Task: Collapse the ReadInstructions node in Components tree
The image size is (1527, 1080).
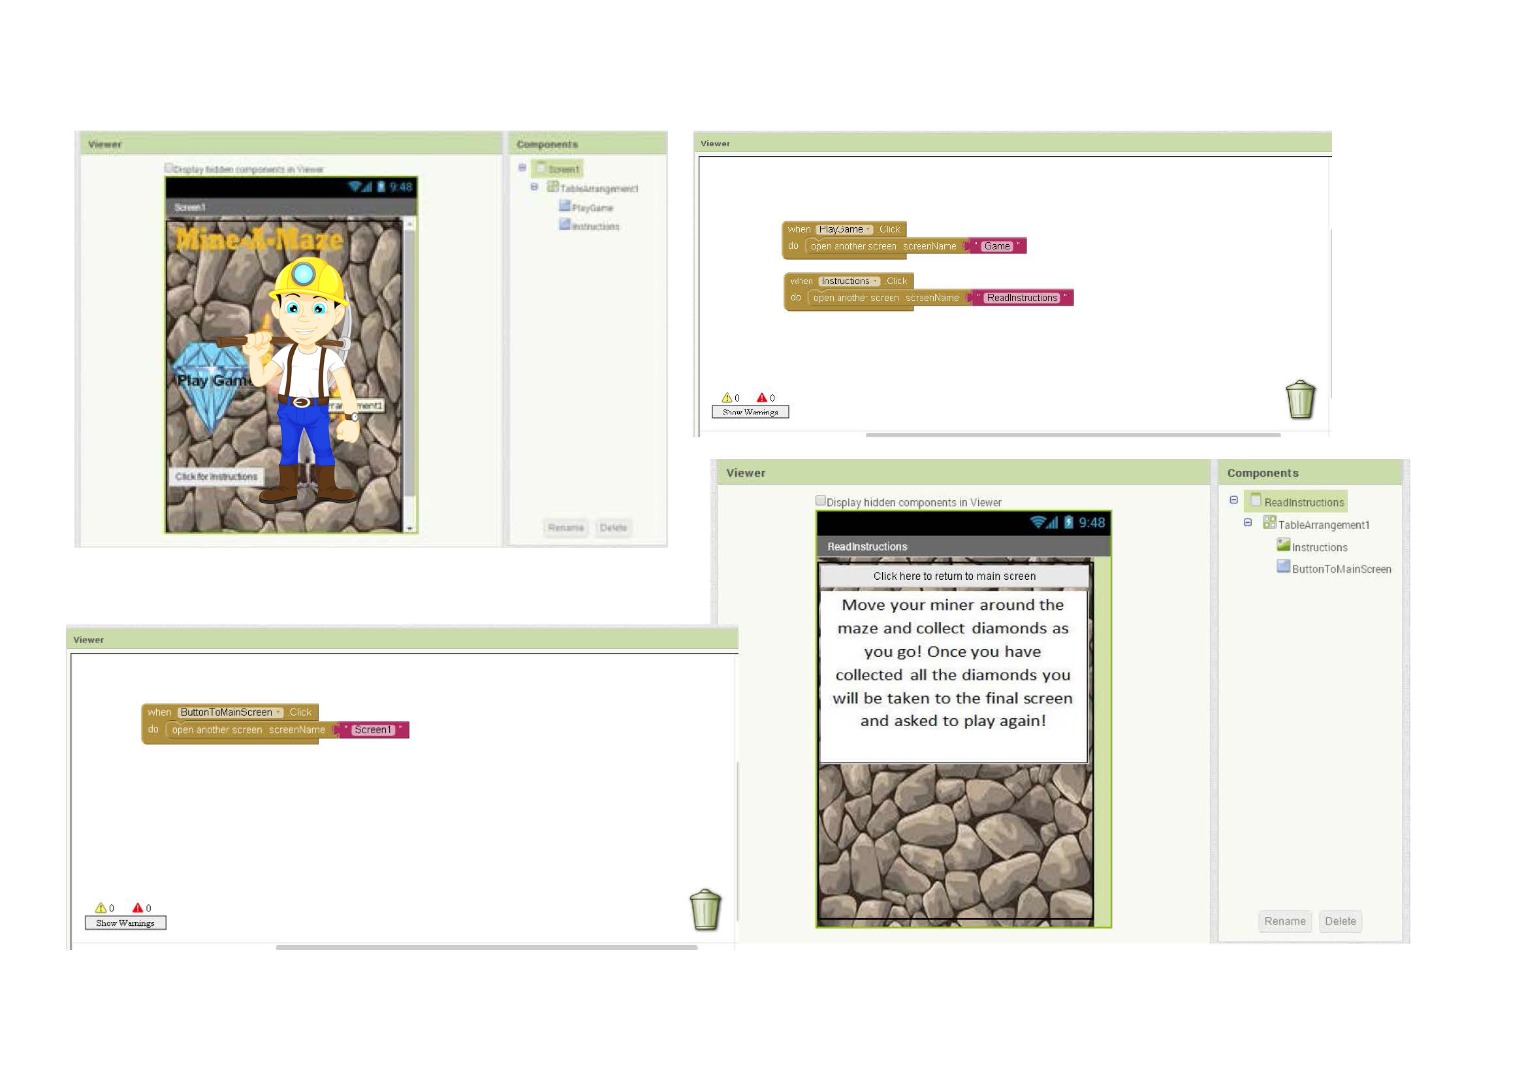Action: point(1234,500)
